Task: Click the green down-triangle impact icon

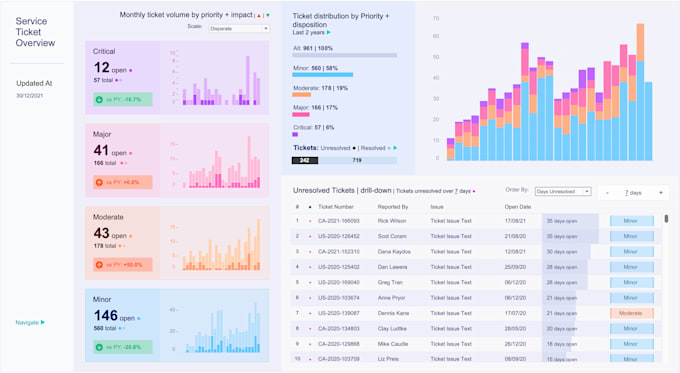Action: [x=268, y=15]
